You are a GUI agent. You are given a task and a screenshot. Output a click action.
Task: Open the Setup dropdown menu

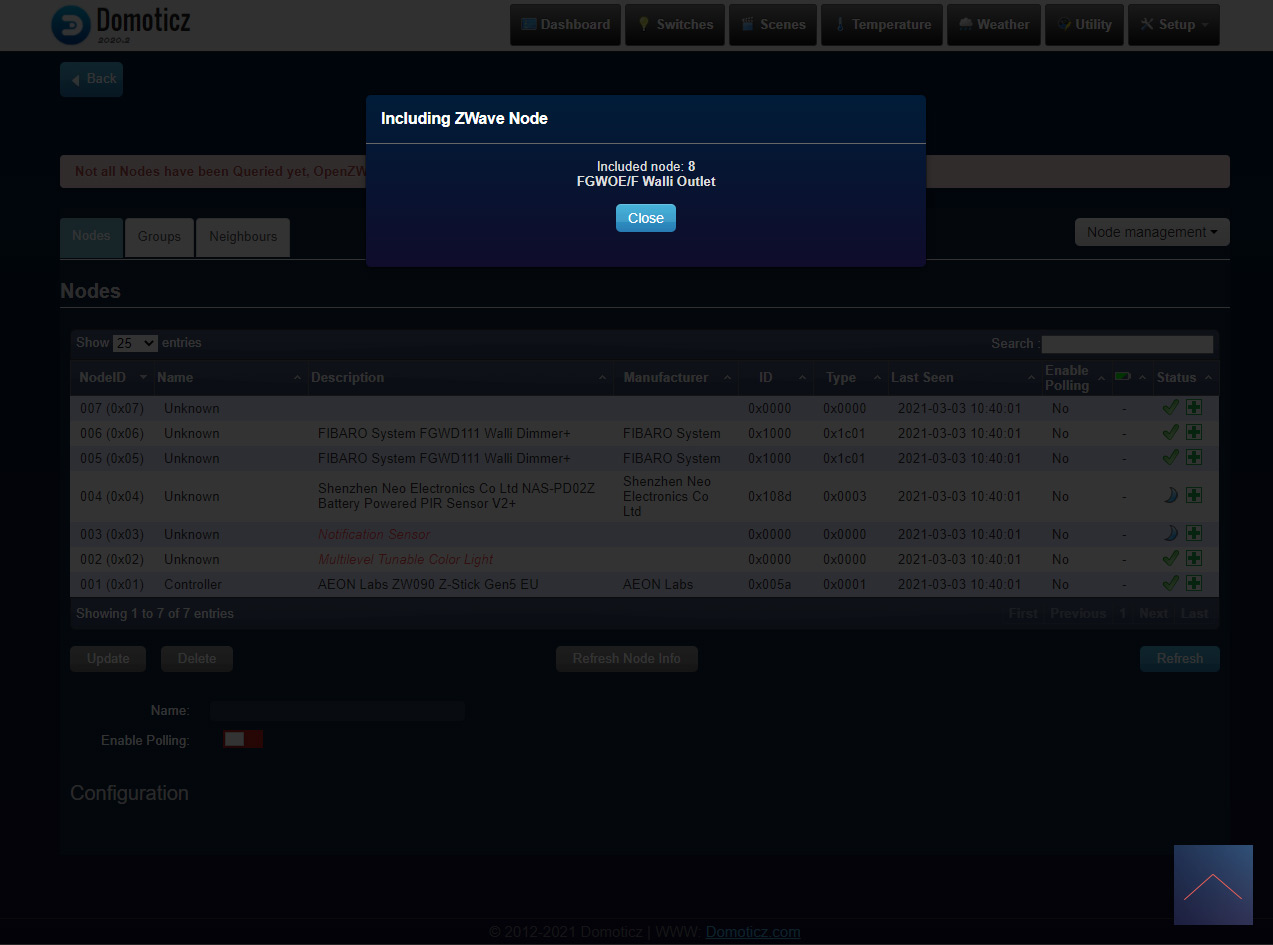[1174, 25]
